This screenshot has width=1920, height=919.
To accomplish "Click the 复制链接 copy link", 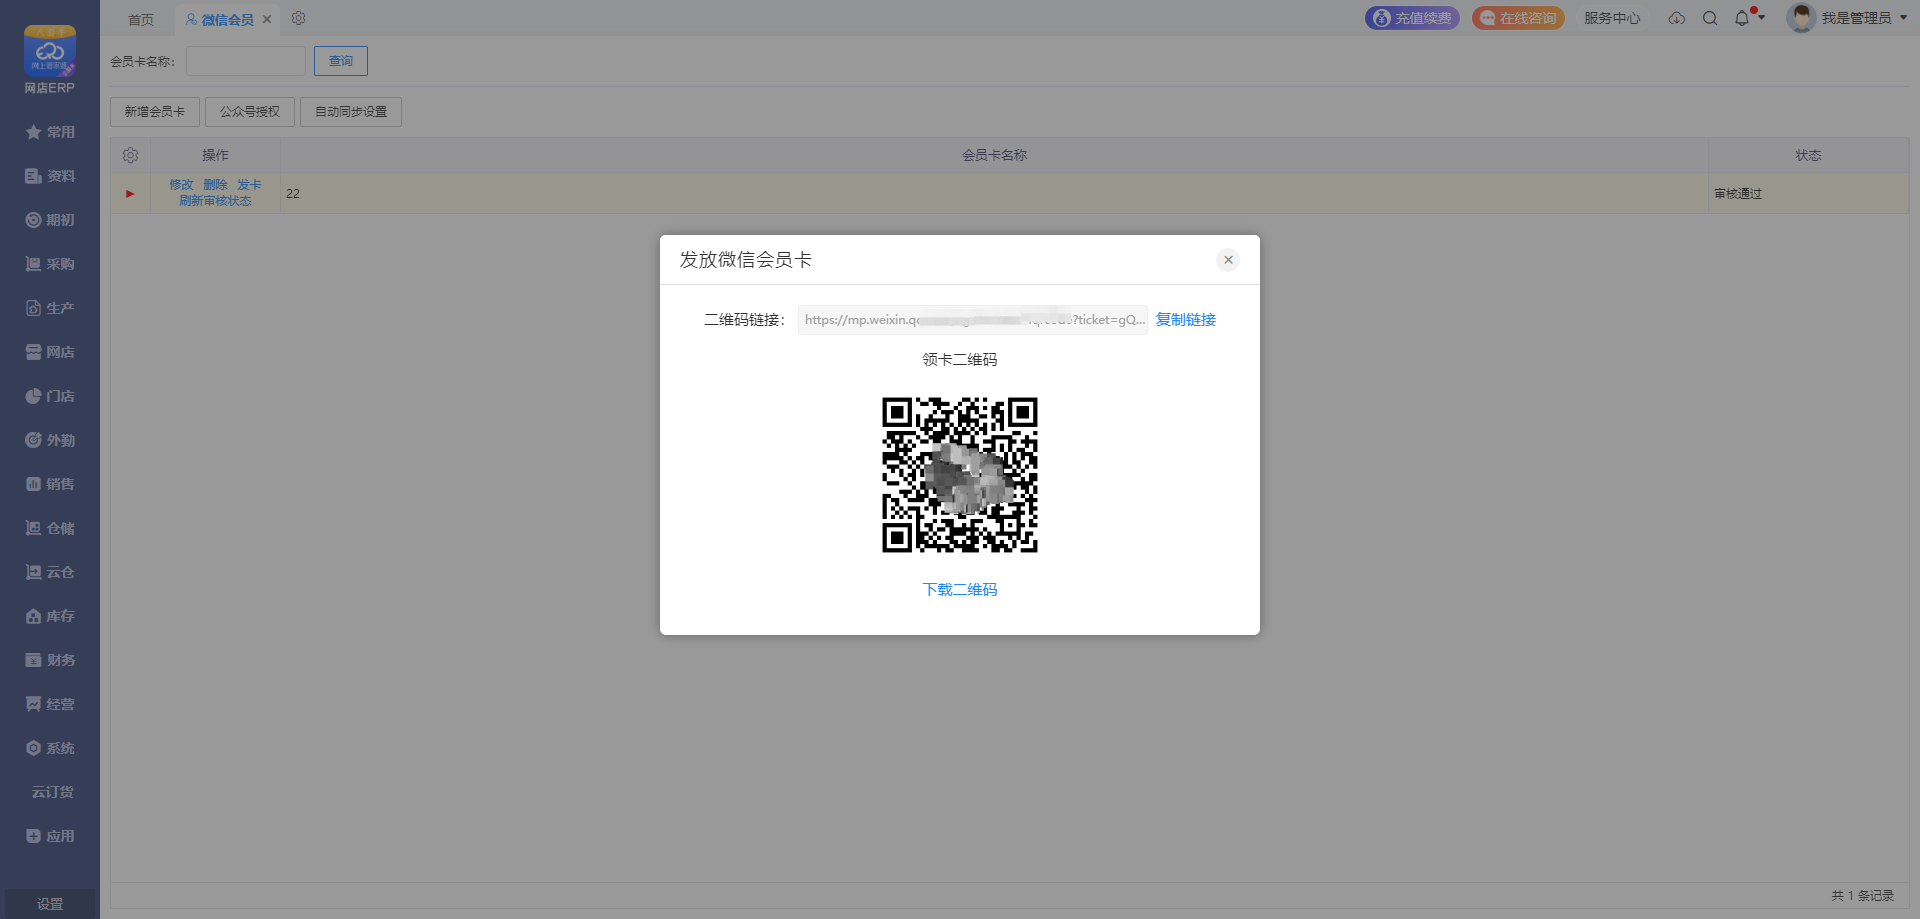I will pos(1186,320).
